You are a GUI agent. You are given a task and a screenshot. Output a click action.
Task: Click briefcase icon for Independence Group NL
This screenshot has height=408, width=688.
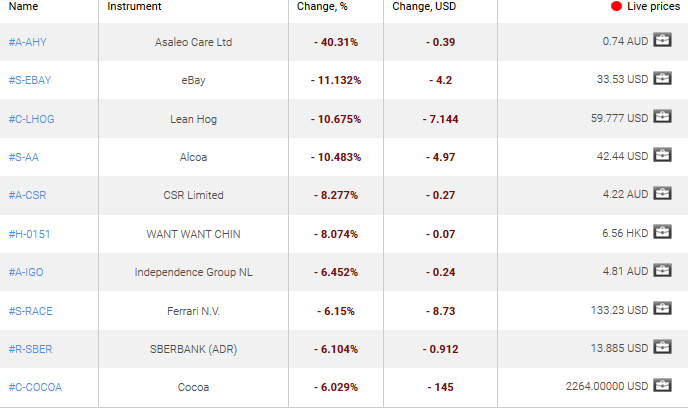662,271
